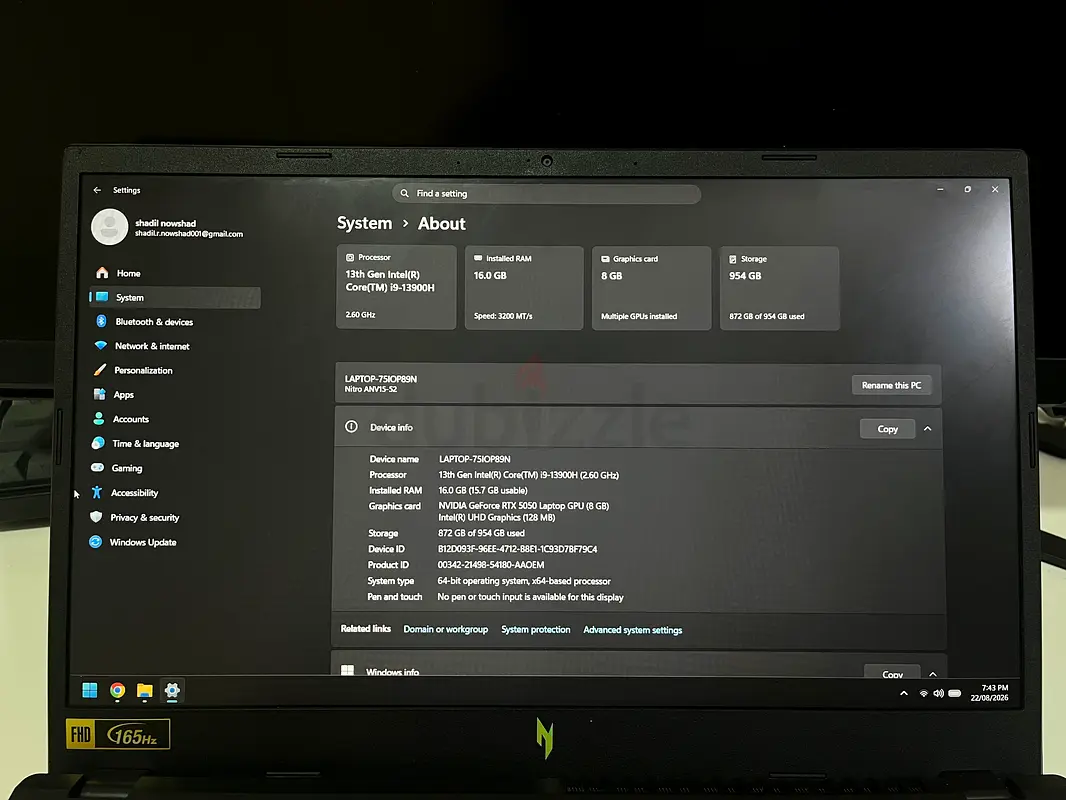Click Rename this PC button
This screenshot has width=1066, height=800.
tap(891, 385)
